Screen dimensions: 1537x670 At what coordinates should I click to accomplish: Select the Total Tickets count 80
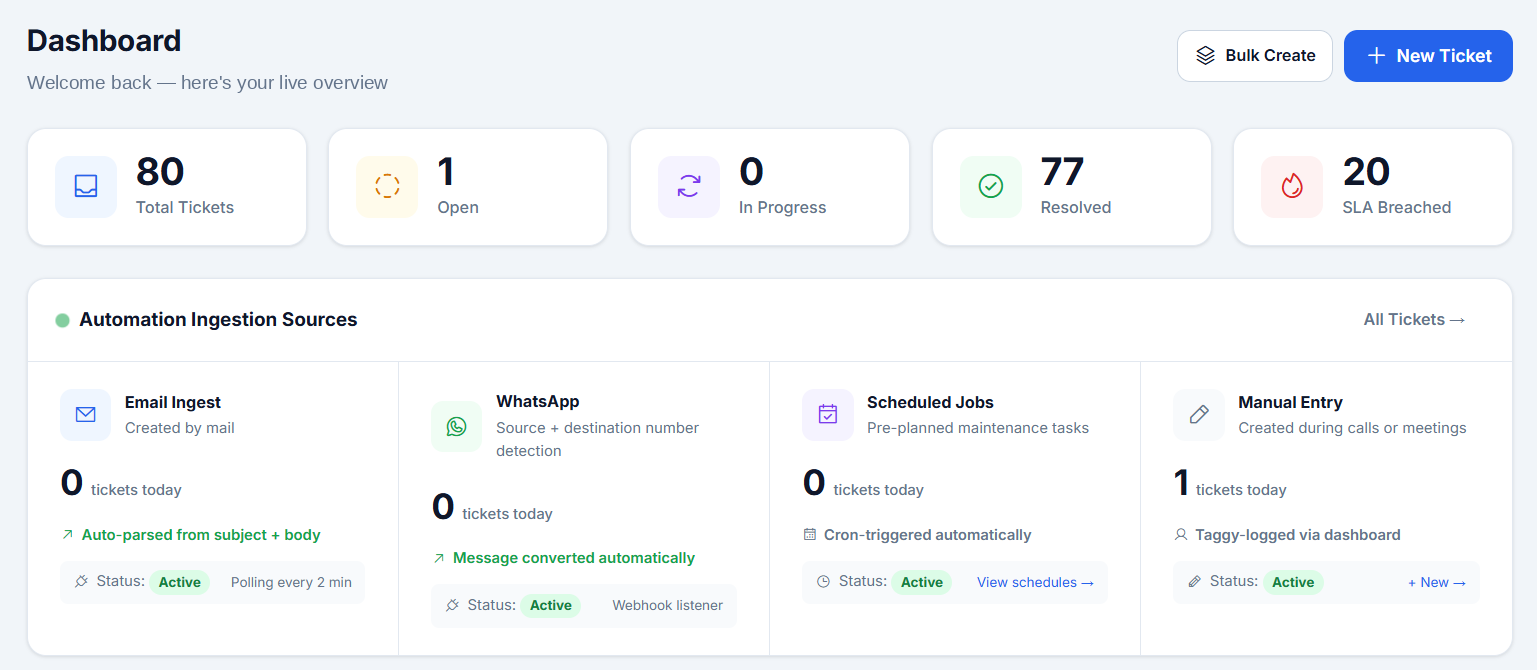click(160, 172)
